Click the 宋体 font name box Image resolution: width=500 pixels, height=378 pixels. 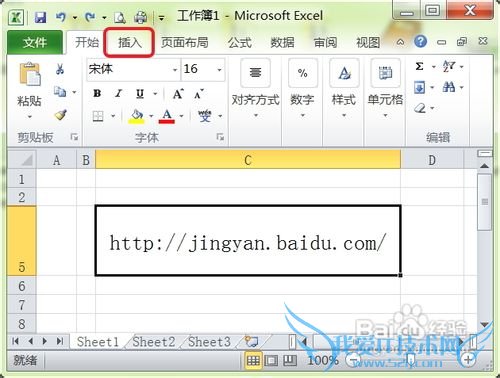tap(129, 69)
